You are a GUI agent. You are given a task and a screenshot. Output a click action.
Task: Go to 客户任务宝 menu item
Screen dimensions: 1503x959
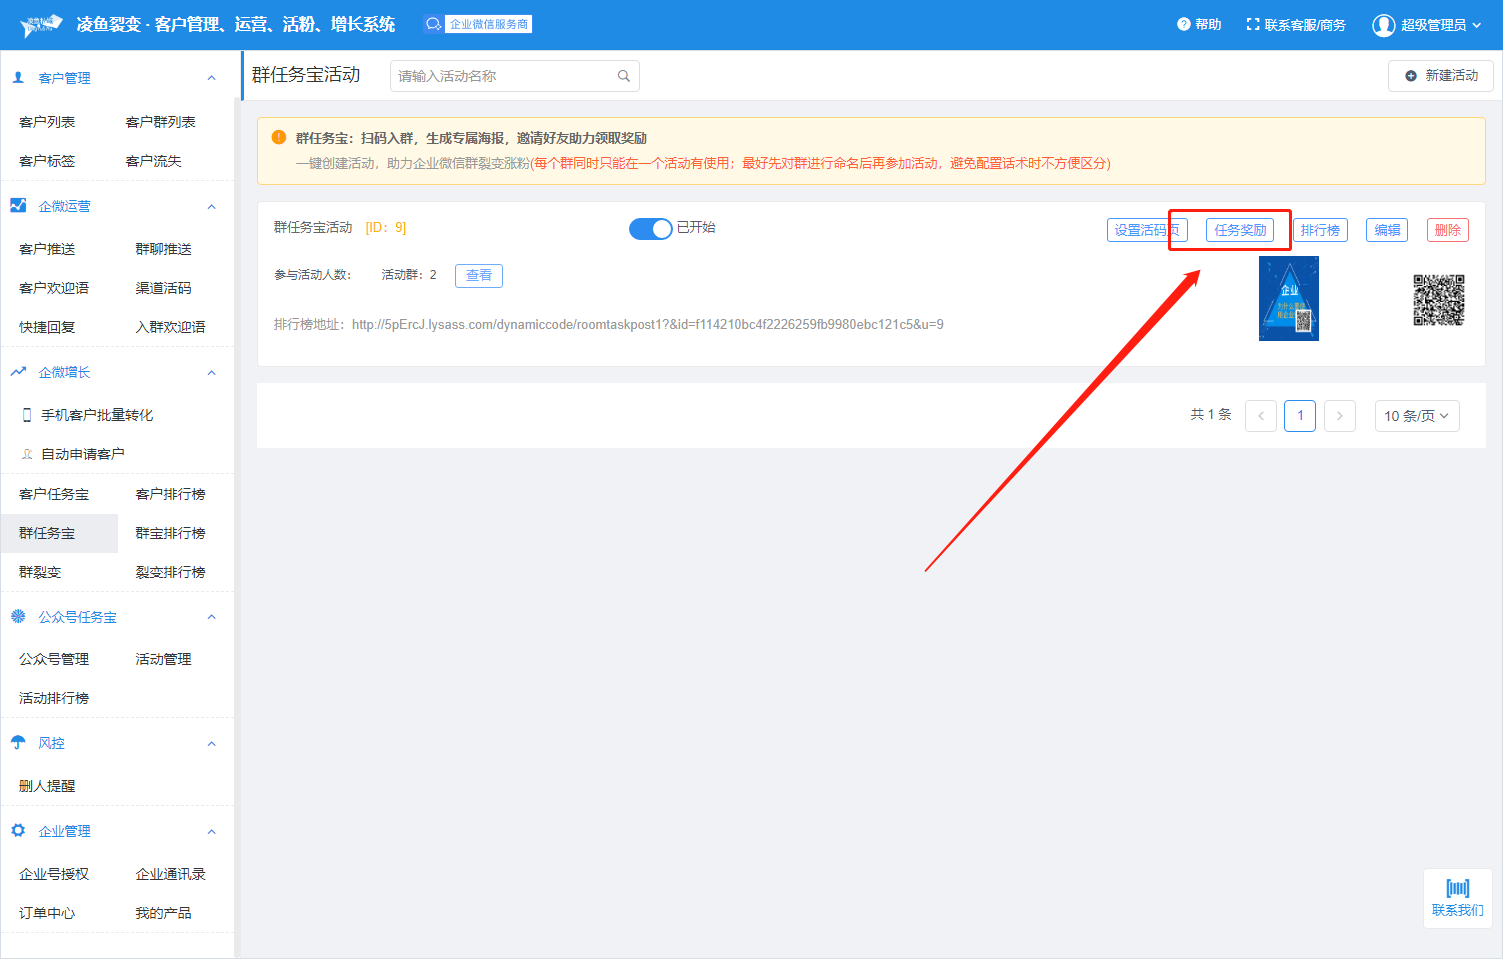click(54, 494)
